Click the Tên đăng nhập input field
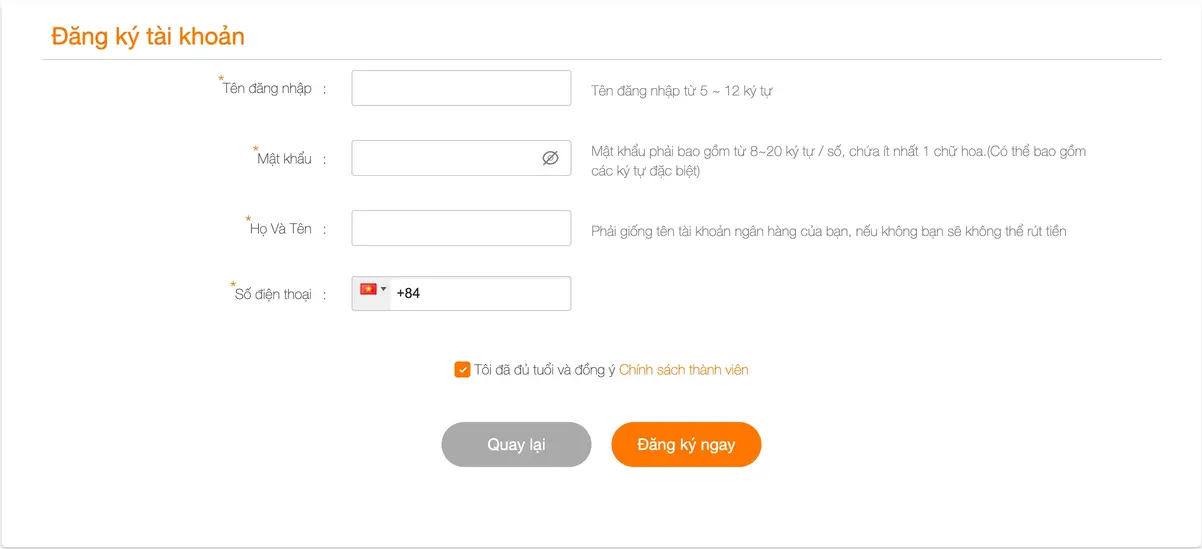 pos(461,88)
